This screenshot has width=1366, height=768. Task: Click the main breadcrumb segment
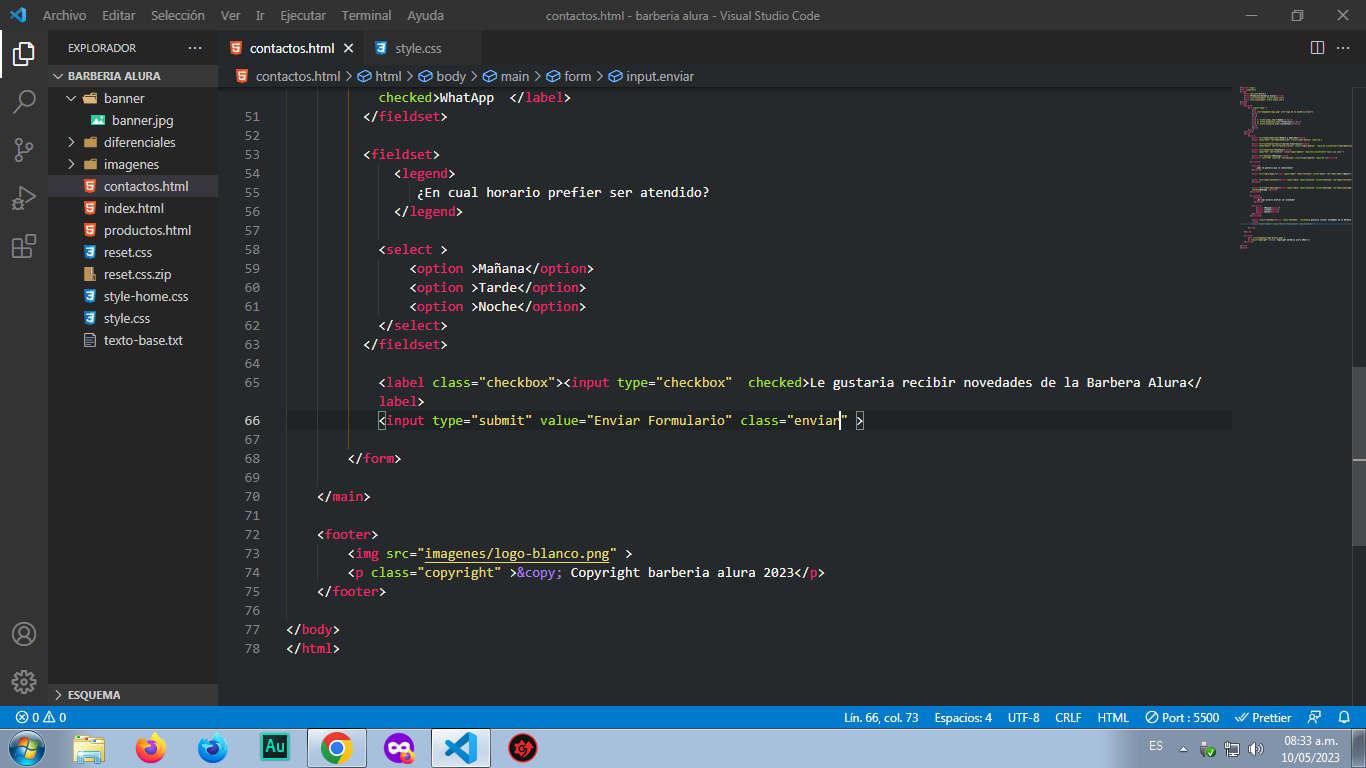coord(506,76)
